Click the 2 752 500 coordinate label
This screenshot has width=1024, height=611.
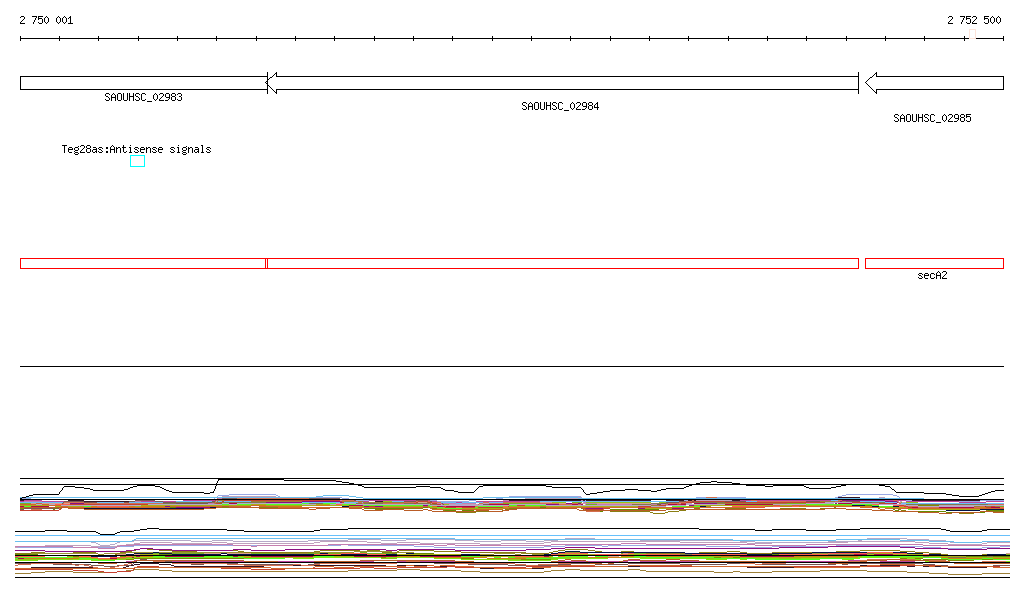[x=974, y=20]
